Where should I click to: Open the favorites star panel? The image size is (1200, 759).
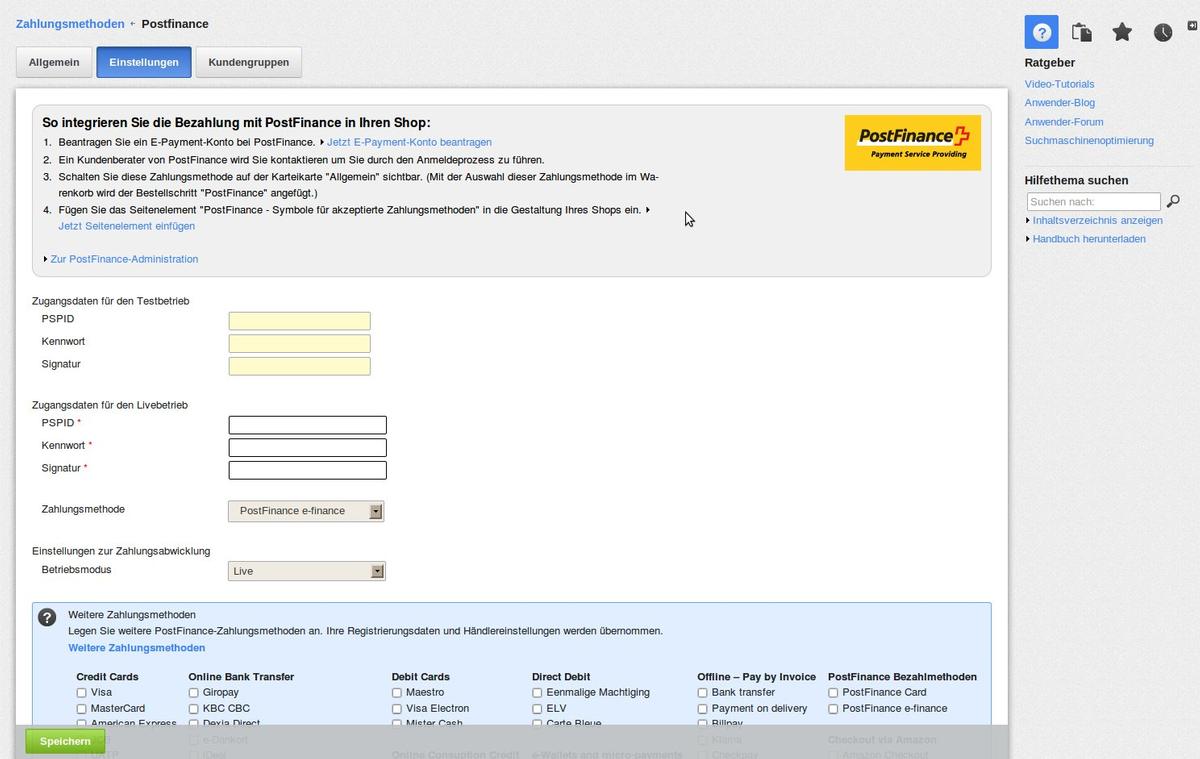[1122, 32]
